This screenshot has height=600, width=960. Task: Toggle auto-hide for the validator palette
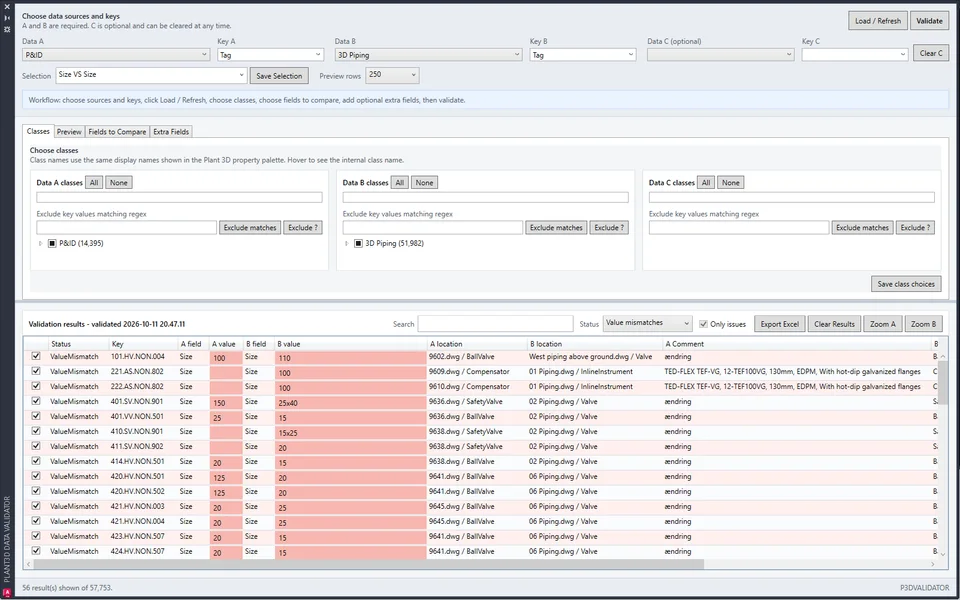(7, 18)
